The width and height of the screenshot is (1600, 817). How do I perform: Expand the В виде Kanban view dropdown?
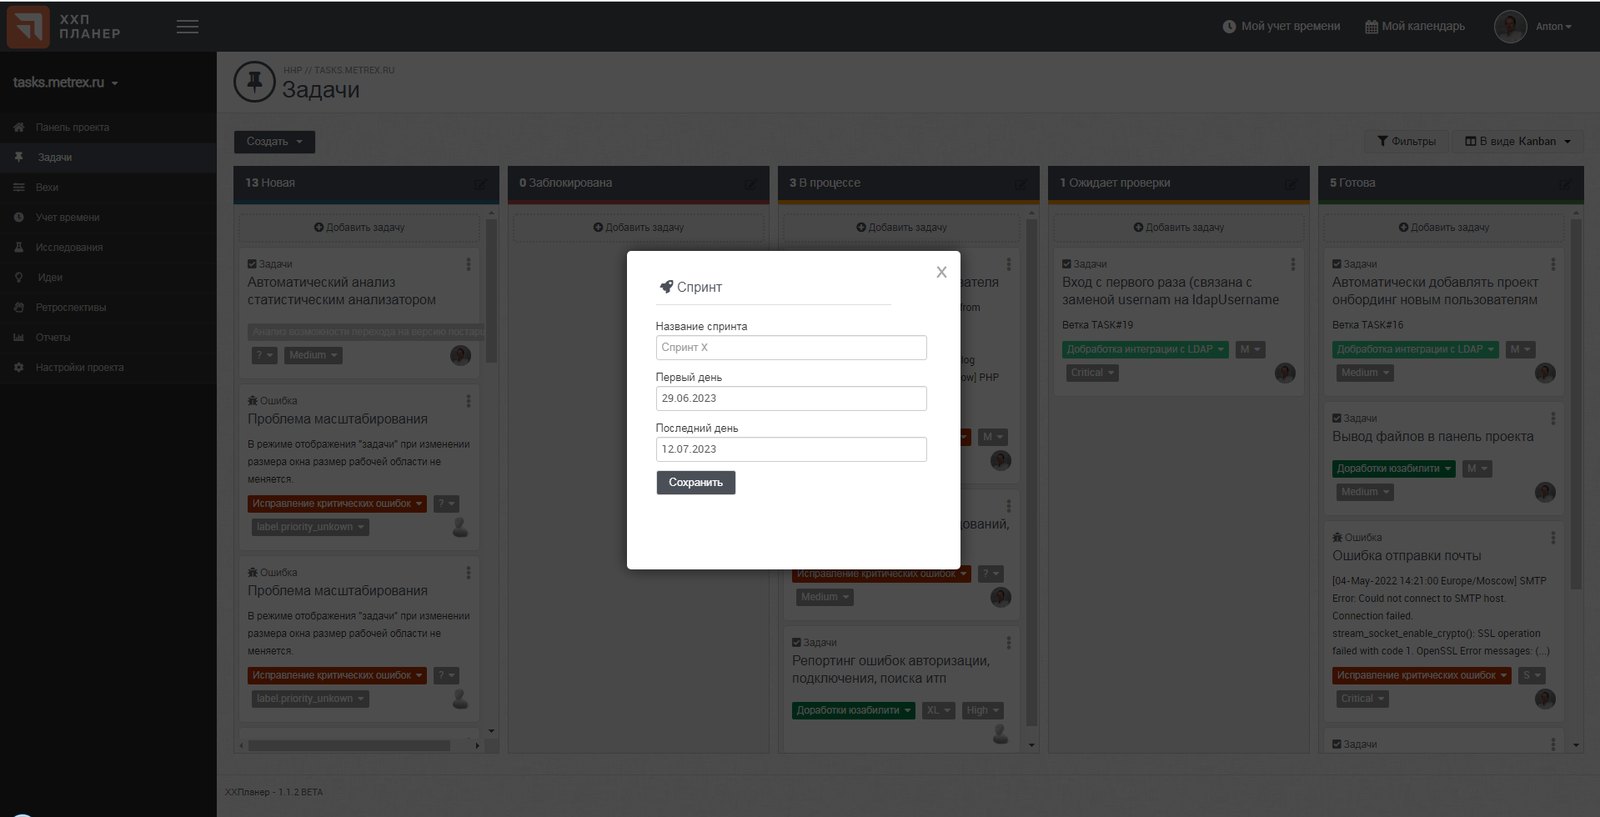point(1518,141)
